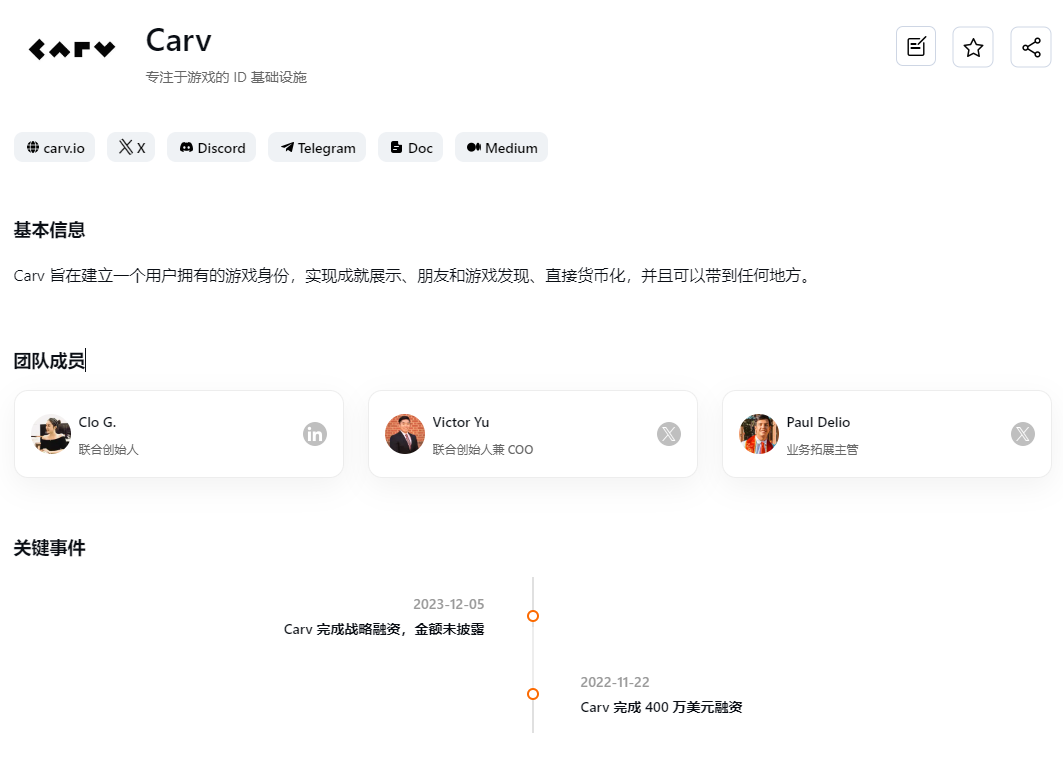
Task: Click Victor Yu's avatar photo
Action: (405, 434)
